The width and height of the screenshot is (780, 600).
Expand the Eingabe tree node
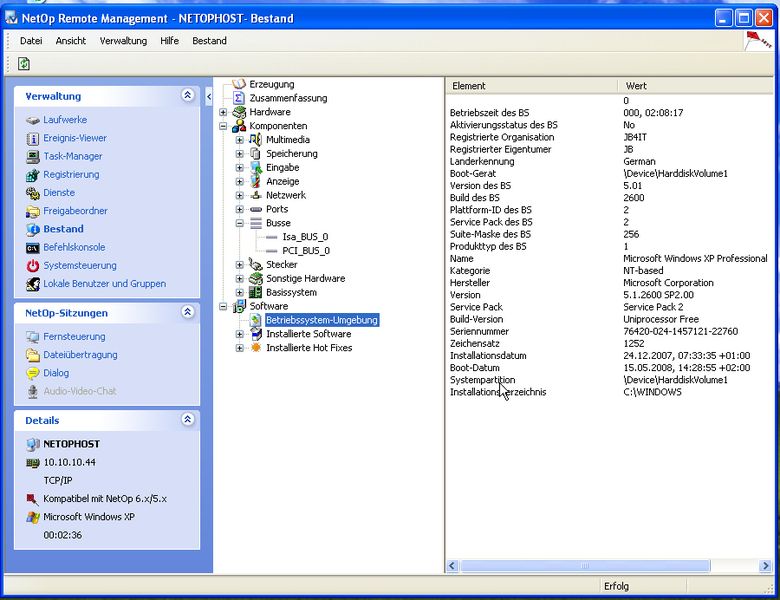pos(239,168)
